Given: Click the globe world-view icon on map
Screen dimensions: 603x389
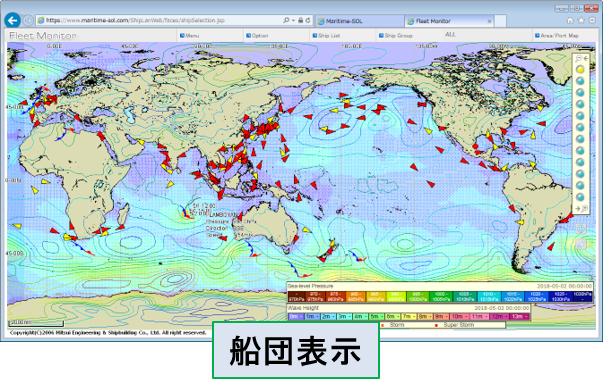Looking at the screenshot, I should [581, 229].
